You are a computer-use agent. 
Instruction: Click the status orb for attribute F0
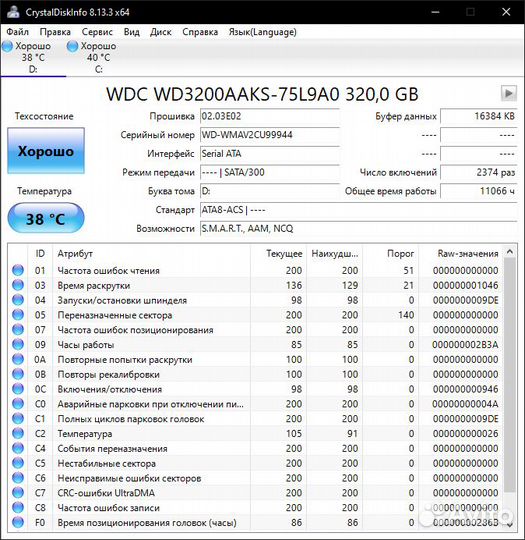pos(18,522)
